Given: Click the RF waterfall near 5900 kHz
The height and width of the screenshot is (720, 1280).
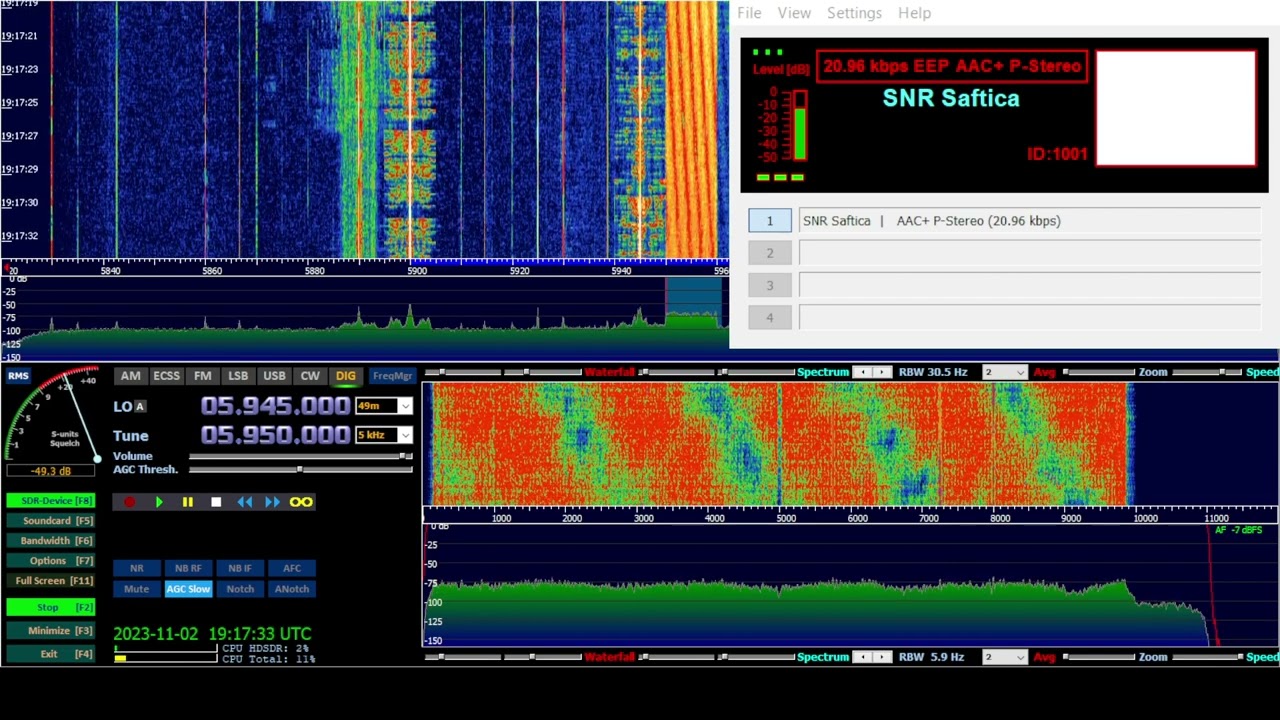Looking at the screenshot, I should [410, 130].
